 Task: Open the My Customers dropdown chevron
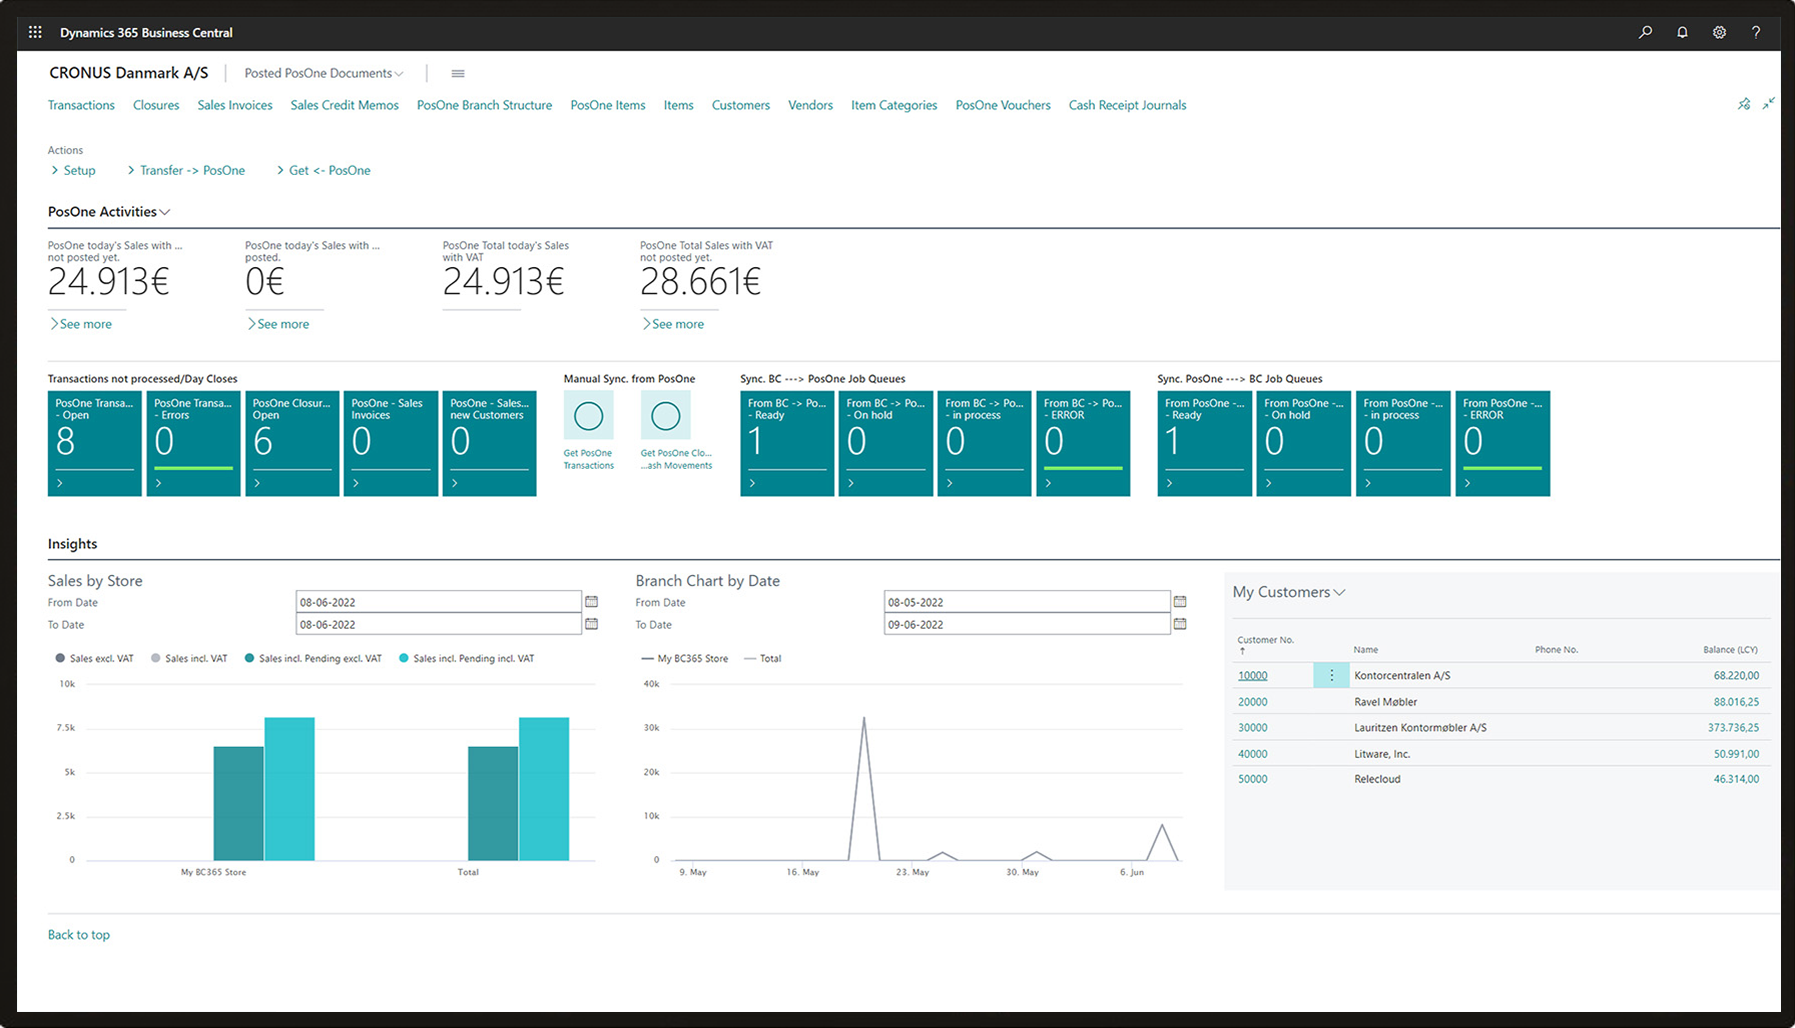coord(1340,592)
